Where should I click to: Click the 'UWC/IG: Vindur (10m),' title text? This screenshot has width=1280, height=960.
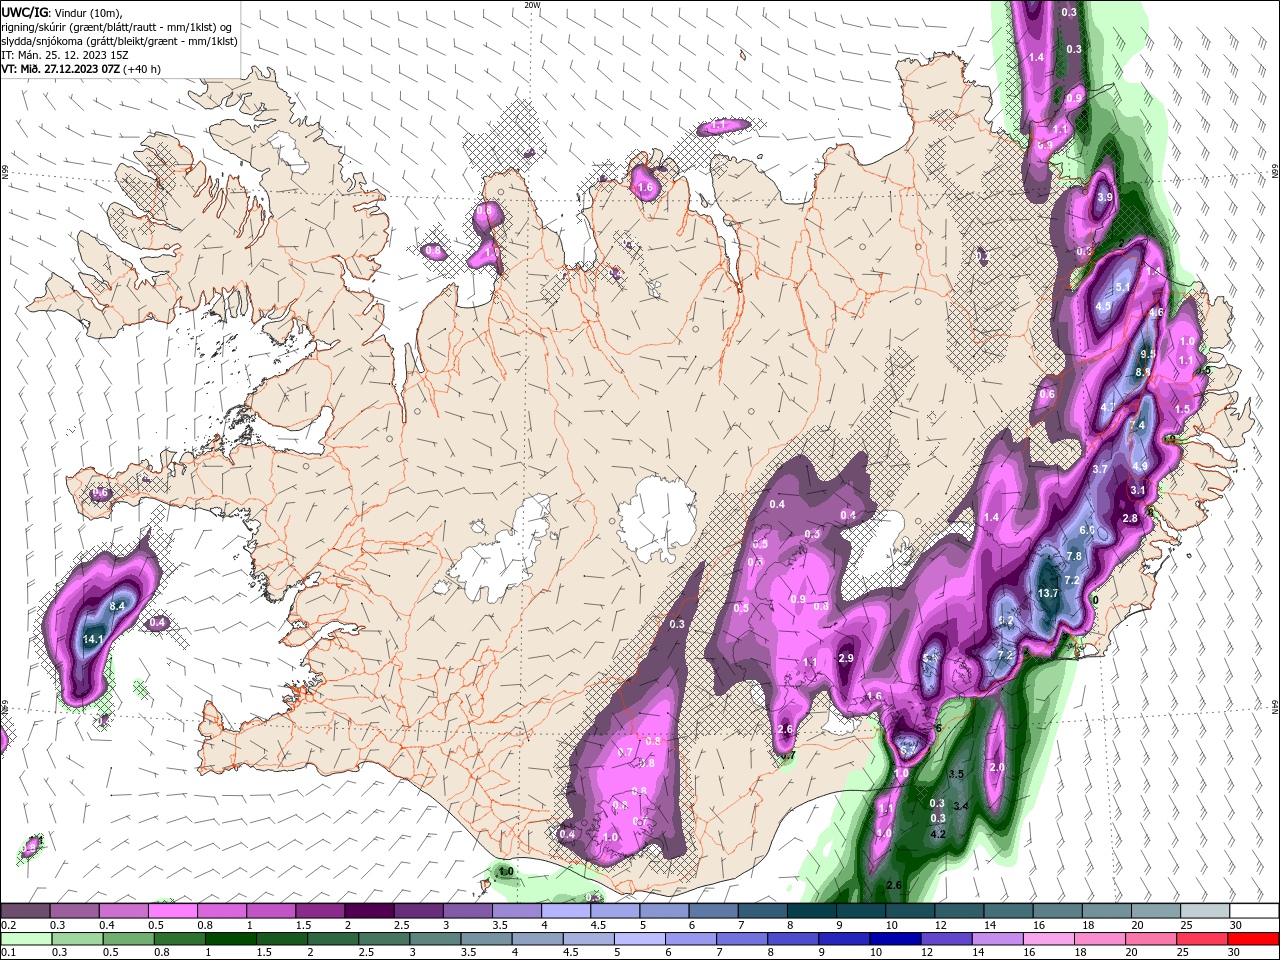point(61,12)
